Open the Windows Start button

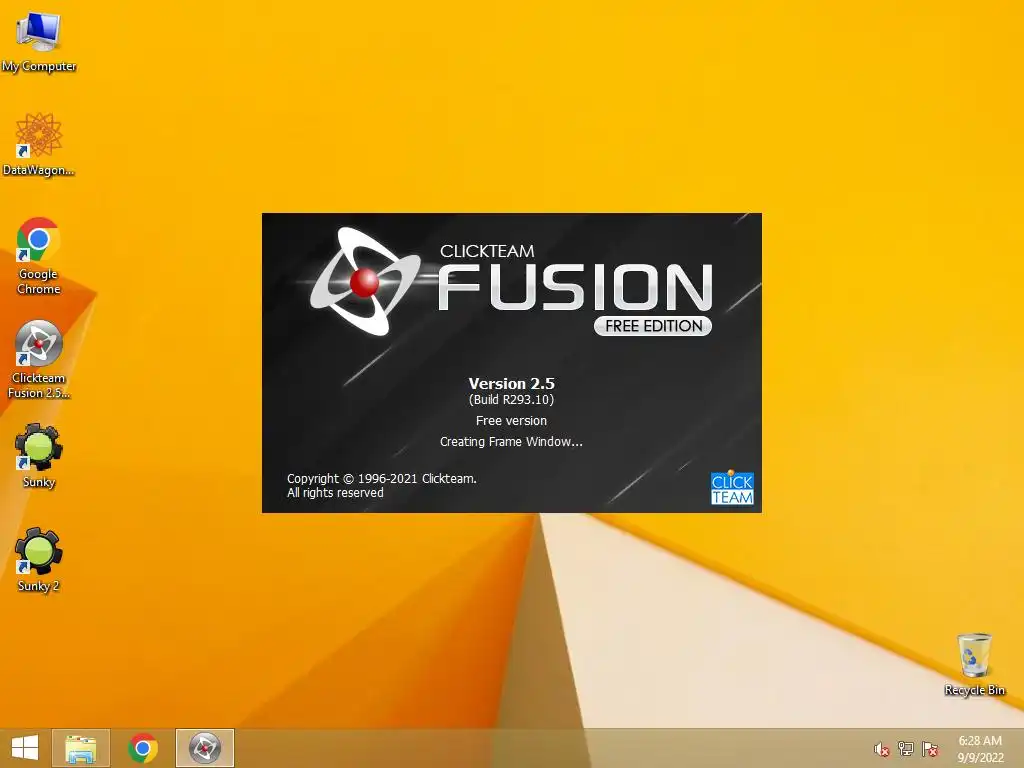pyautogui.click(x=25, y=748)
